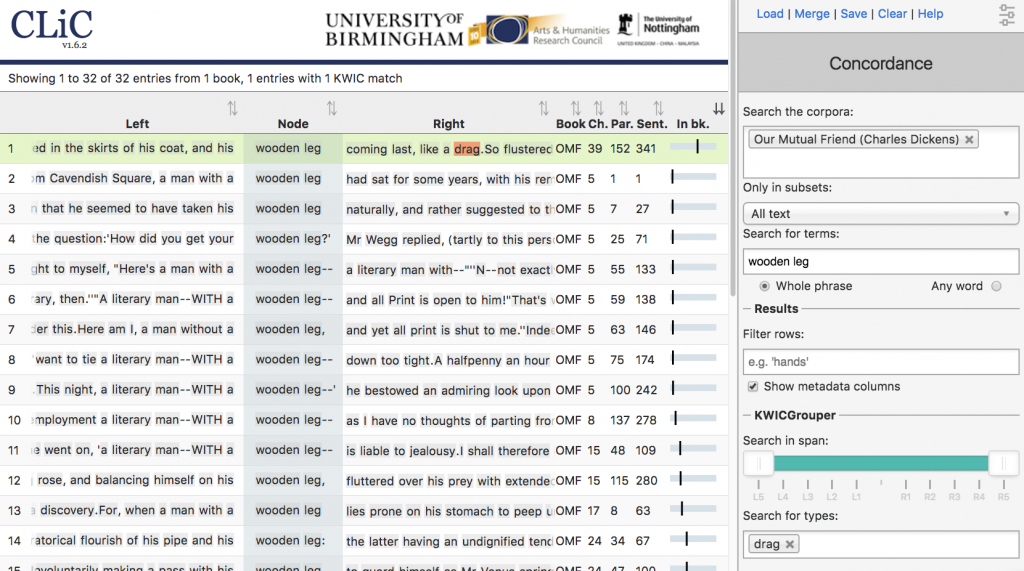Select the Any word radio option

click(996, 286)
